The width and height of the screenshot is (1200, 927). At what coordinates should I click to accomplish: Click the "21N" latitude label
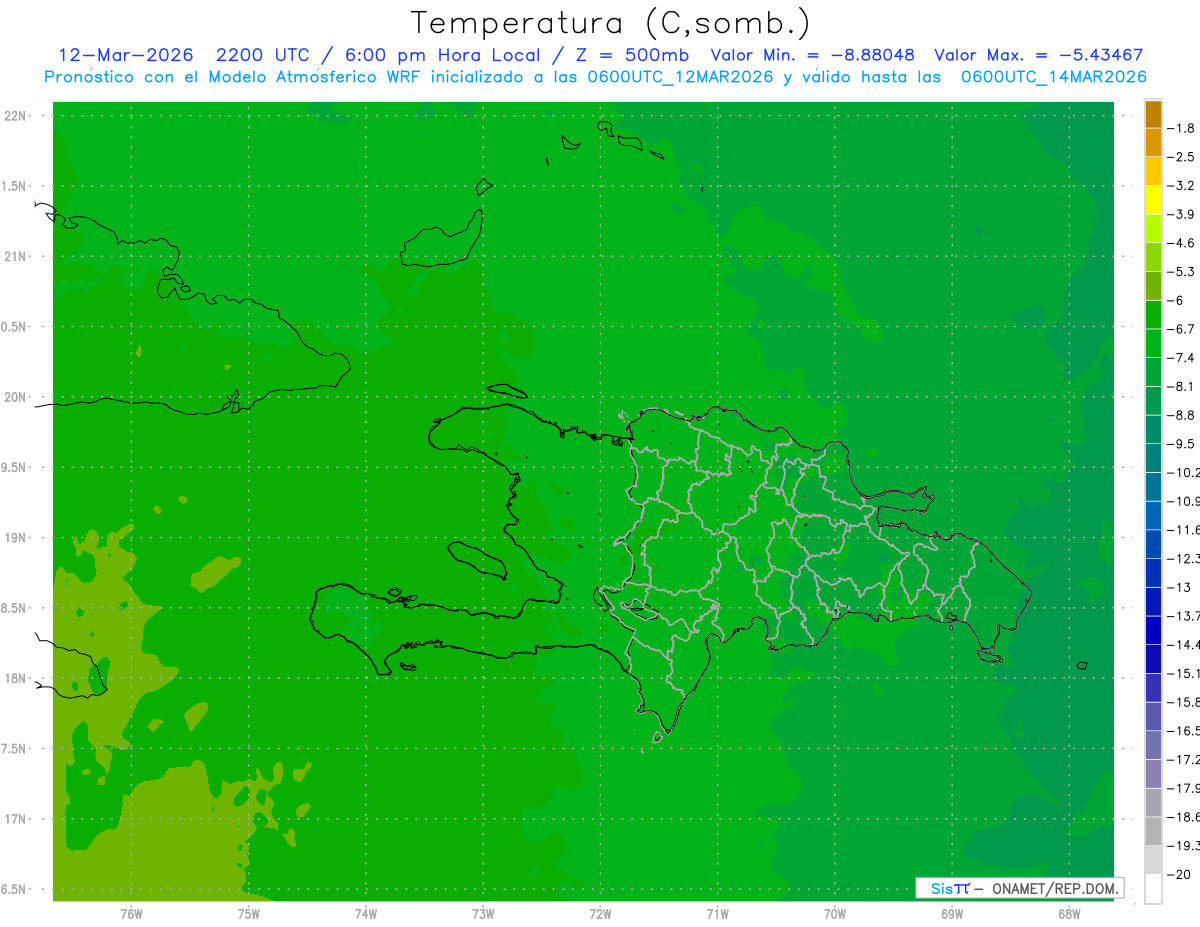(x=15, y=256)
